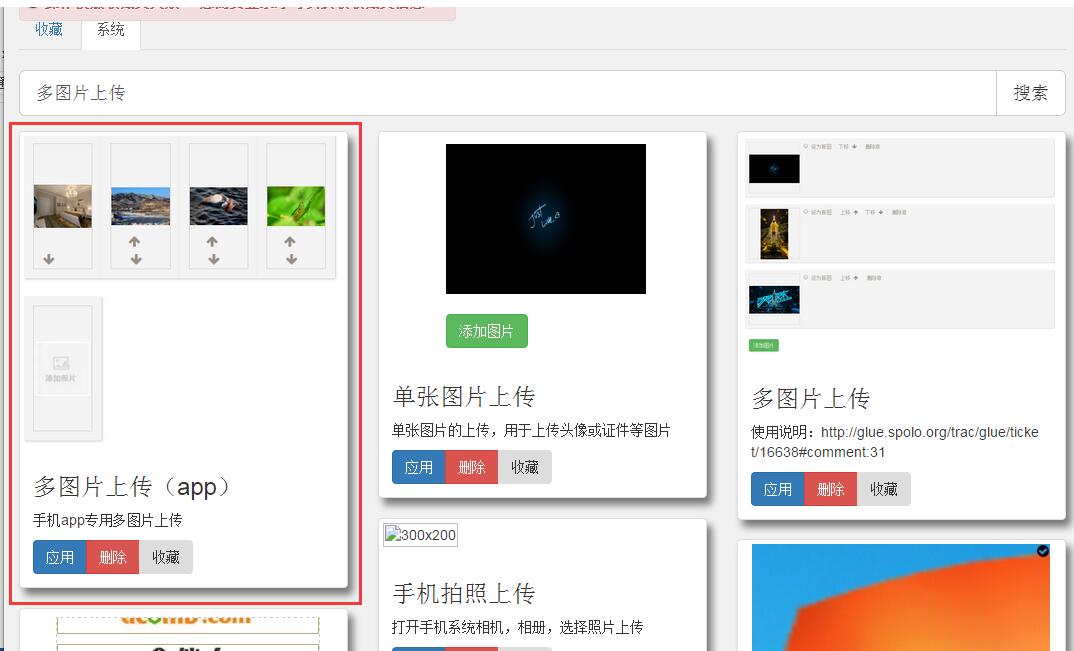Click down arrow under bird-on-water photo
Screen dimensions: 1074x651
[214, 259]
